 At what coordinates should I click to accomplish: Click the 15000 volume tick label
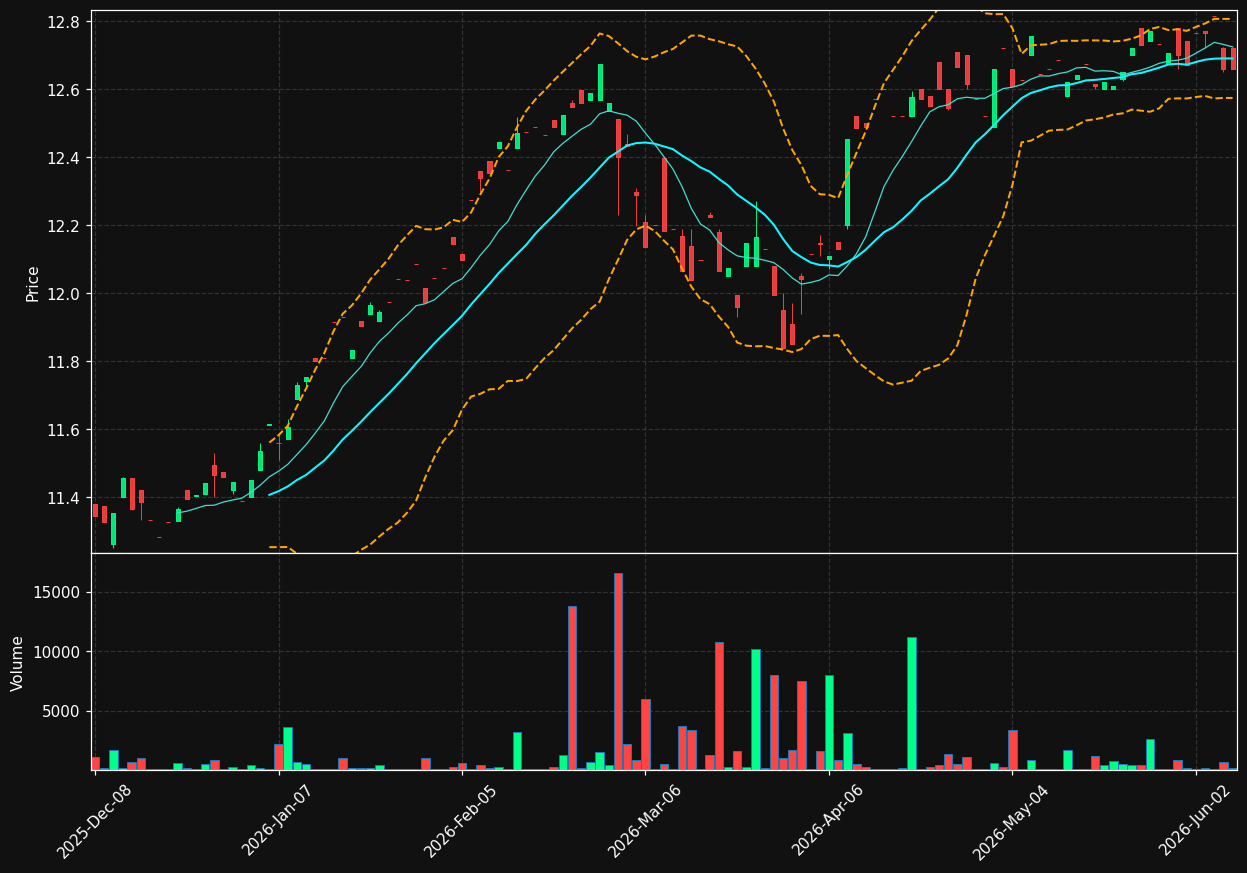tap(59, 593)
